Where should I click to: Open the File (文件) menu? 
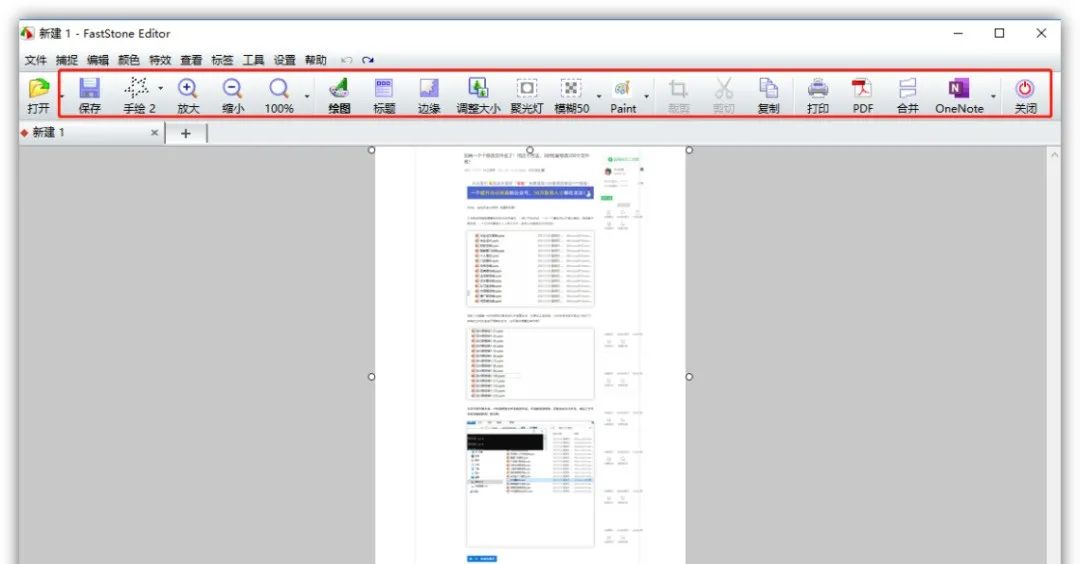pos(36,61)
